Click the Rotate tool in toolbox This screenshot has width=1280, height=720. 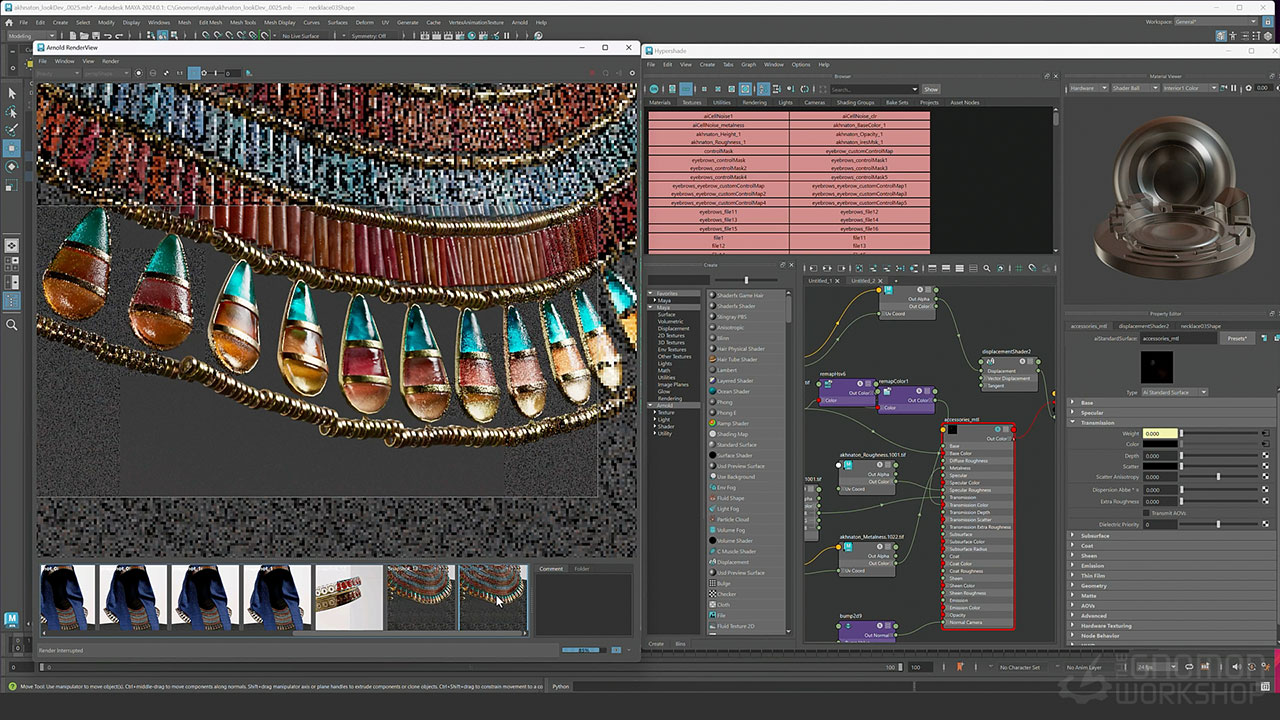(x=12, y=166)
